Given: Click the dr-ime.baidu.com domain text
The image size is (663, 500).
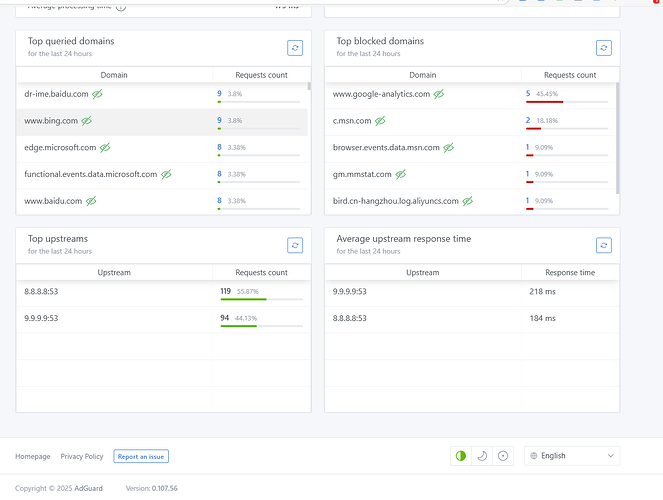Looking at the screenshot, I should [x=56, y=94].
